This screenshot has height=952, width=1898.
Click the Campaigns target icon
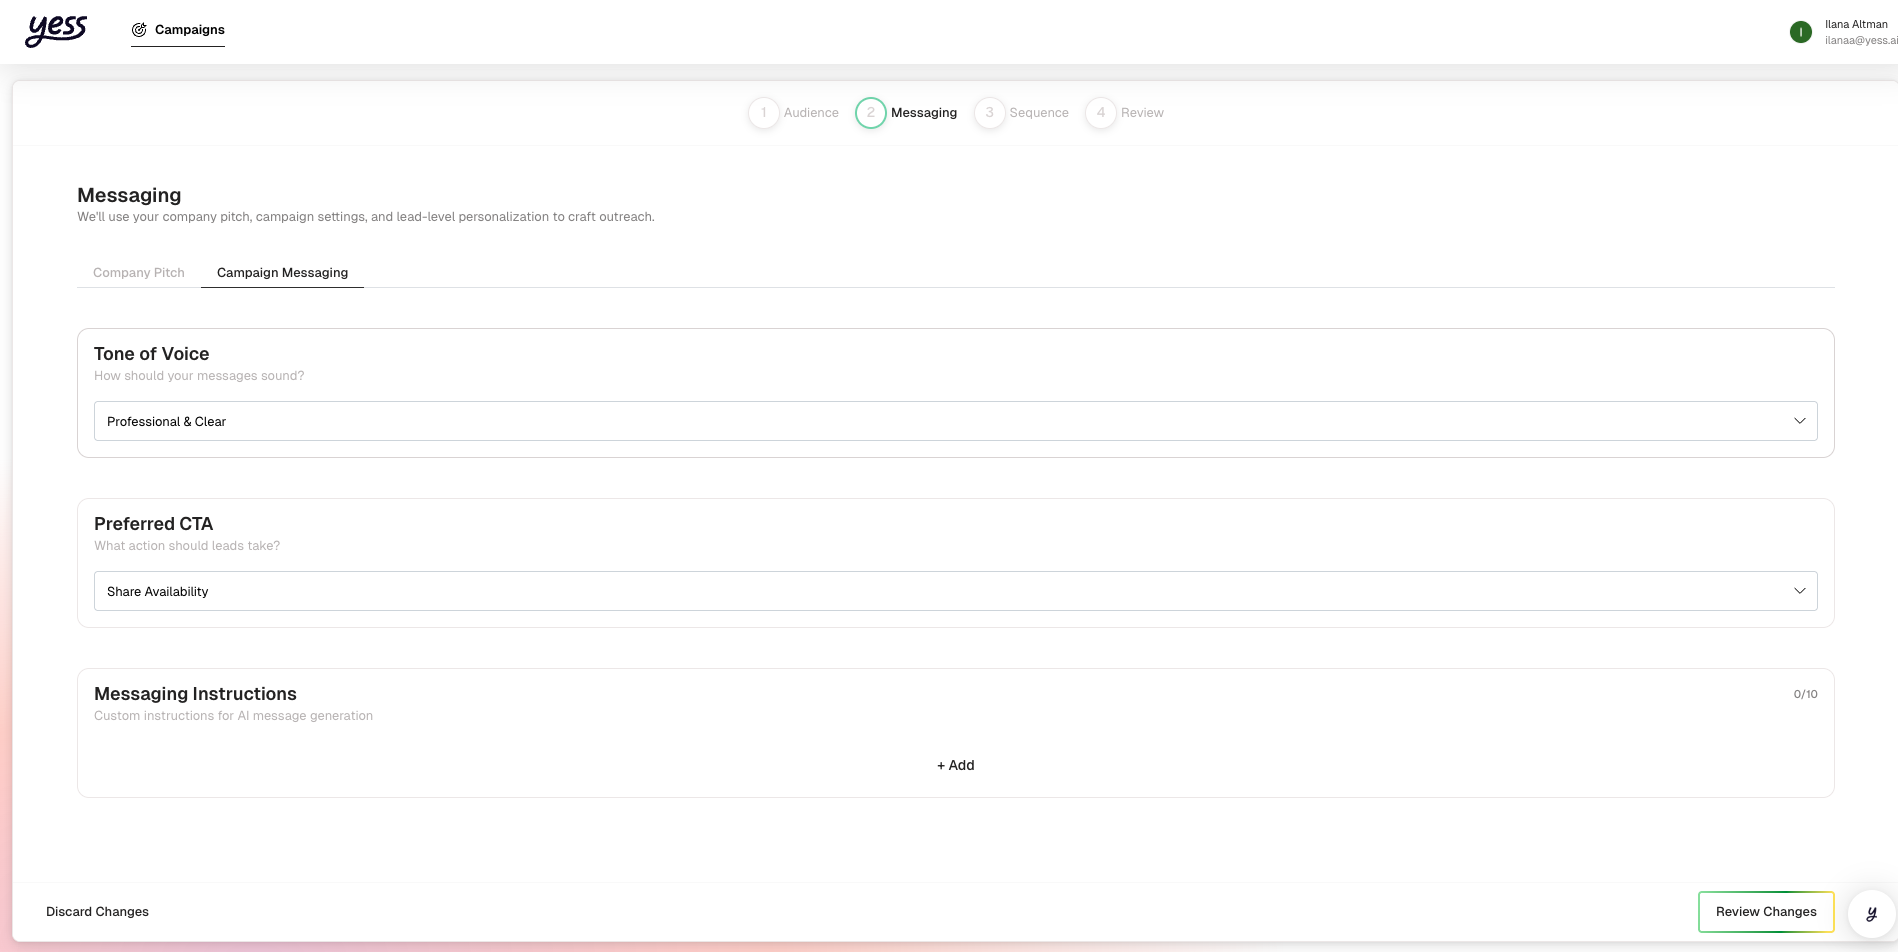[x=139, y=30]
